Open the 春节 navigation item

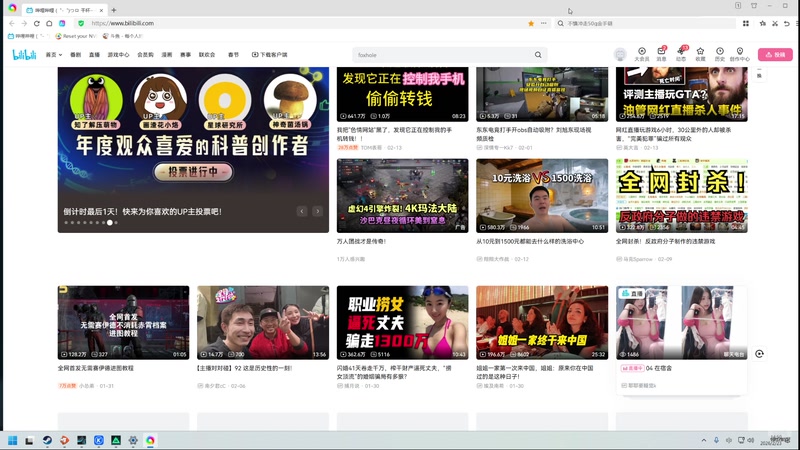[234, 55]
